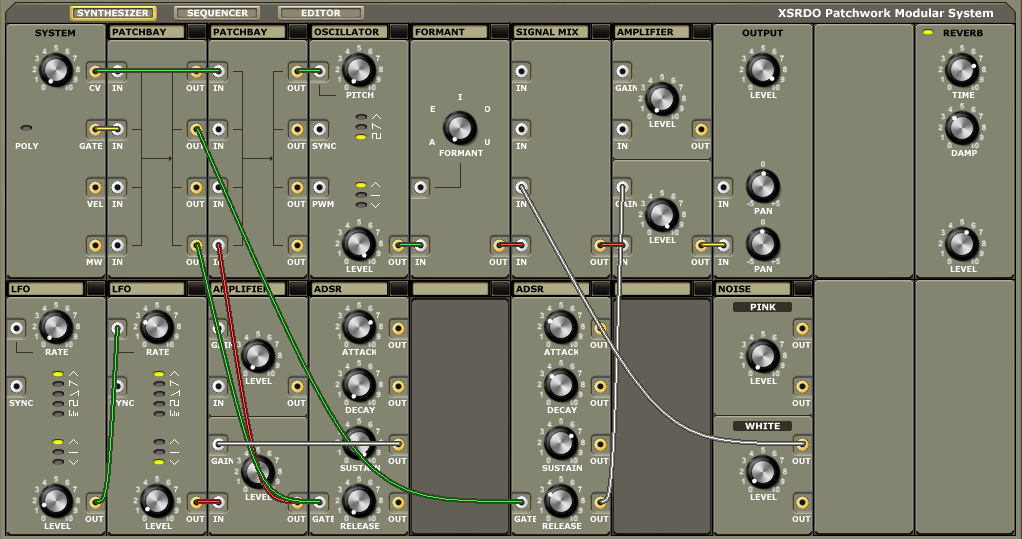Click the Formant module bottom IN jack

point(421,246)
